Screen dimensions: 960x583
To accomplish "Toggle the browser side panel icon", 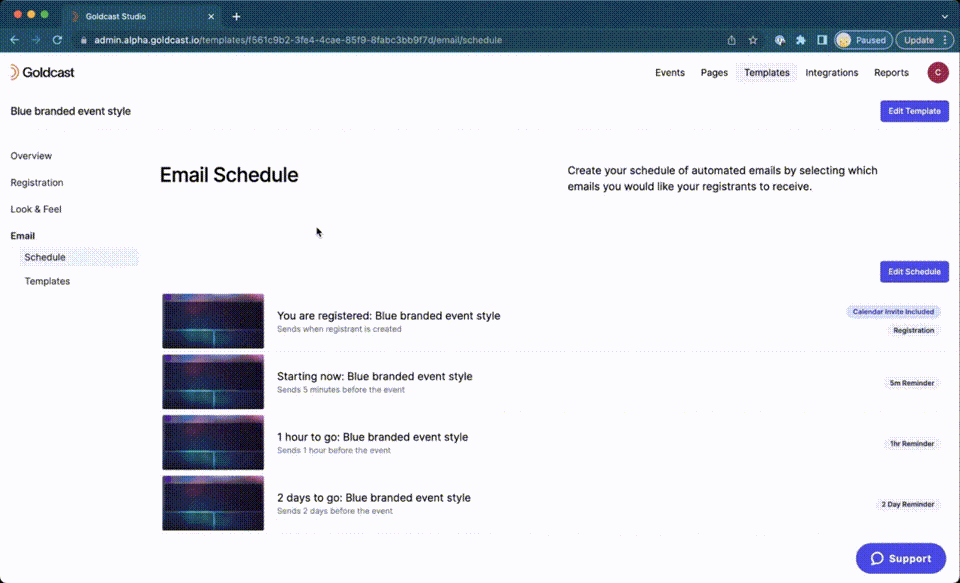I will click(822, 40).
